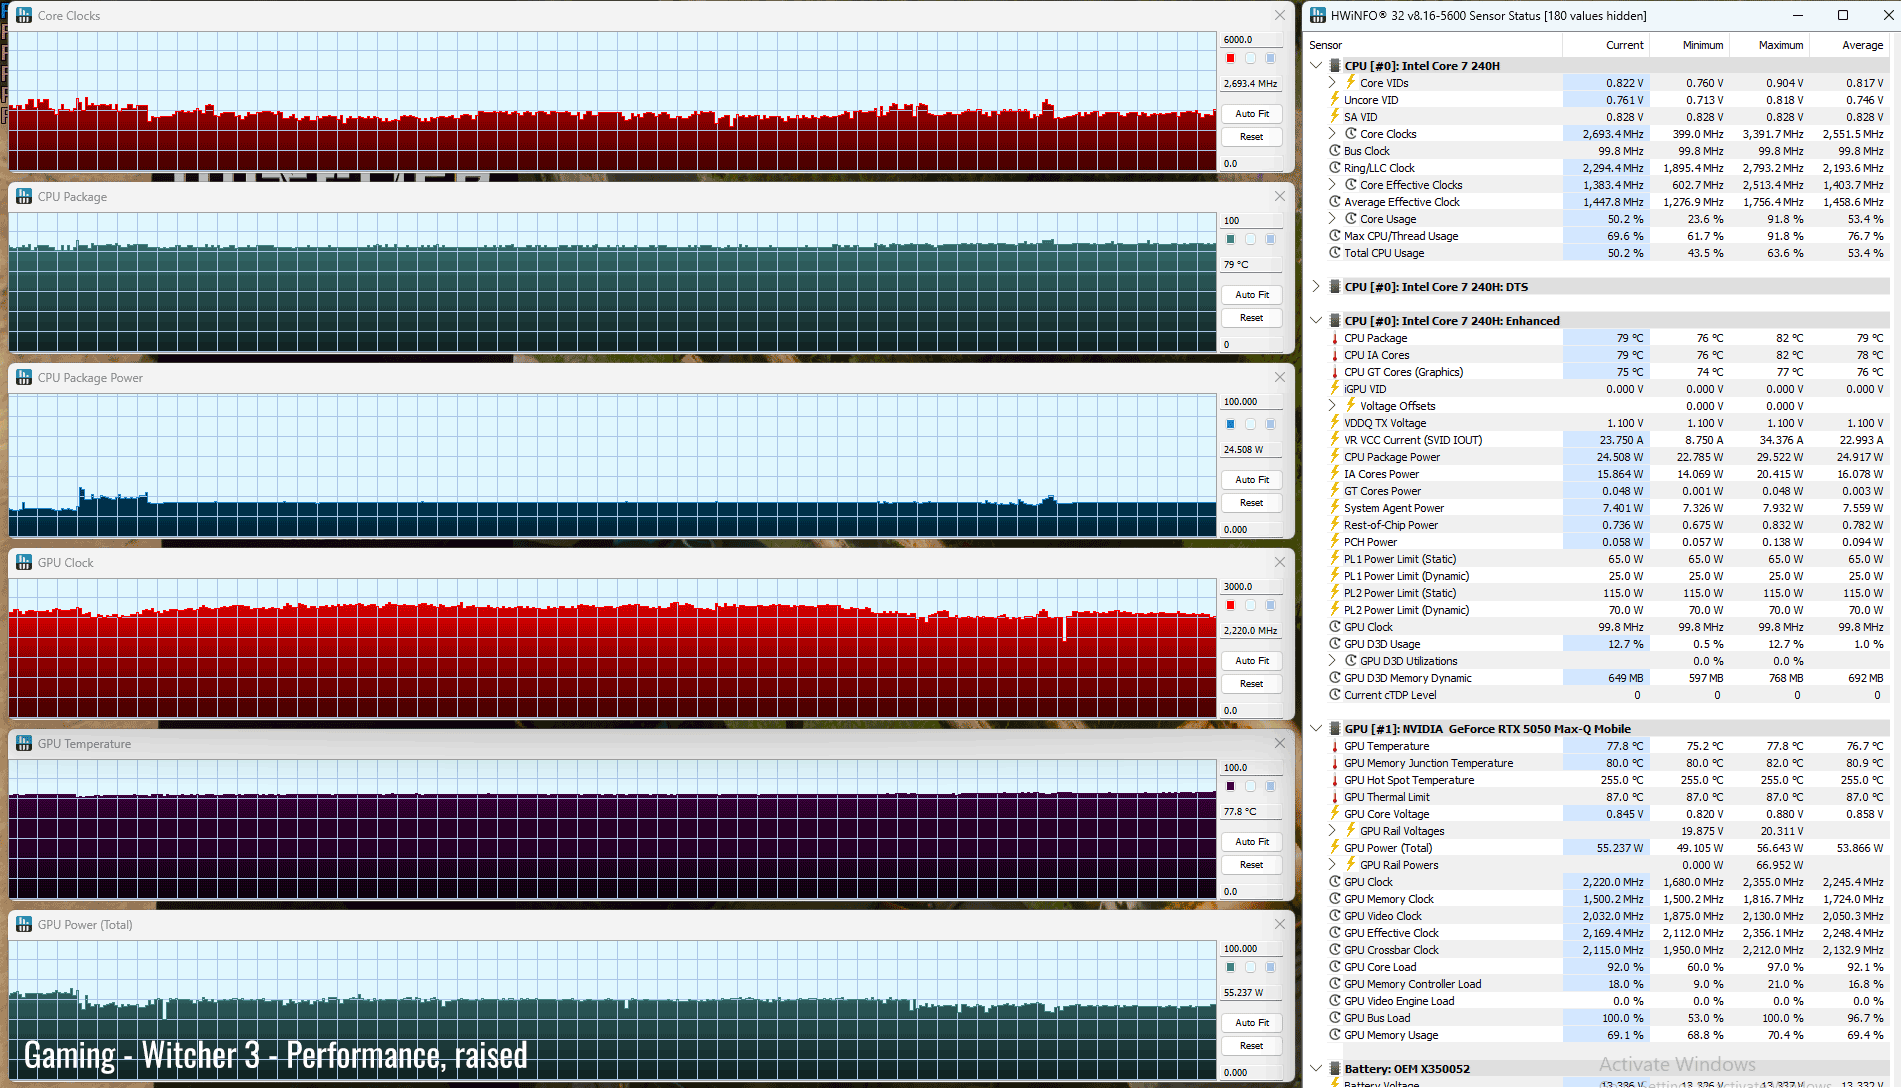Screen dimensions: 1901x1088
Task: Expand the GPU D3D Utilizations sub-items
Action: pyautogui.click(x=1332, y=661)
